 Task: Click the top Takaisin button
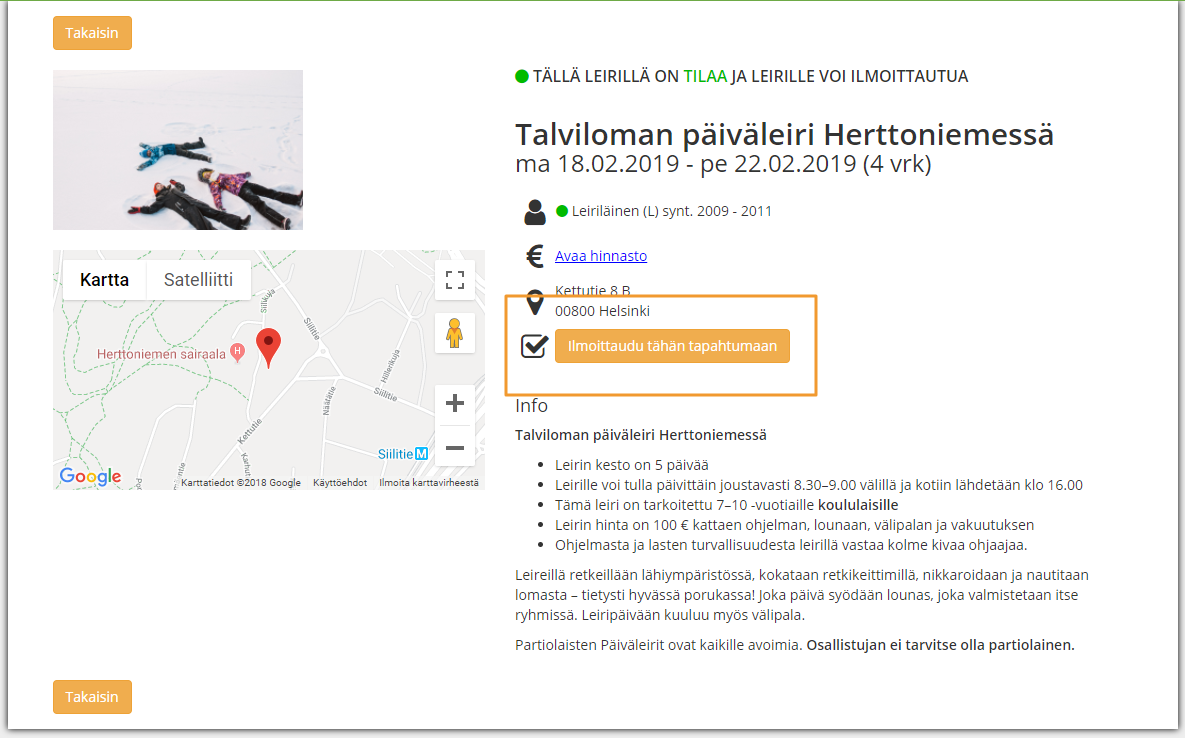tap(92, 33)
